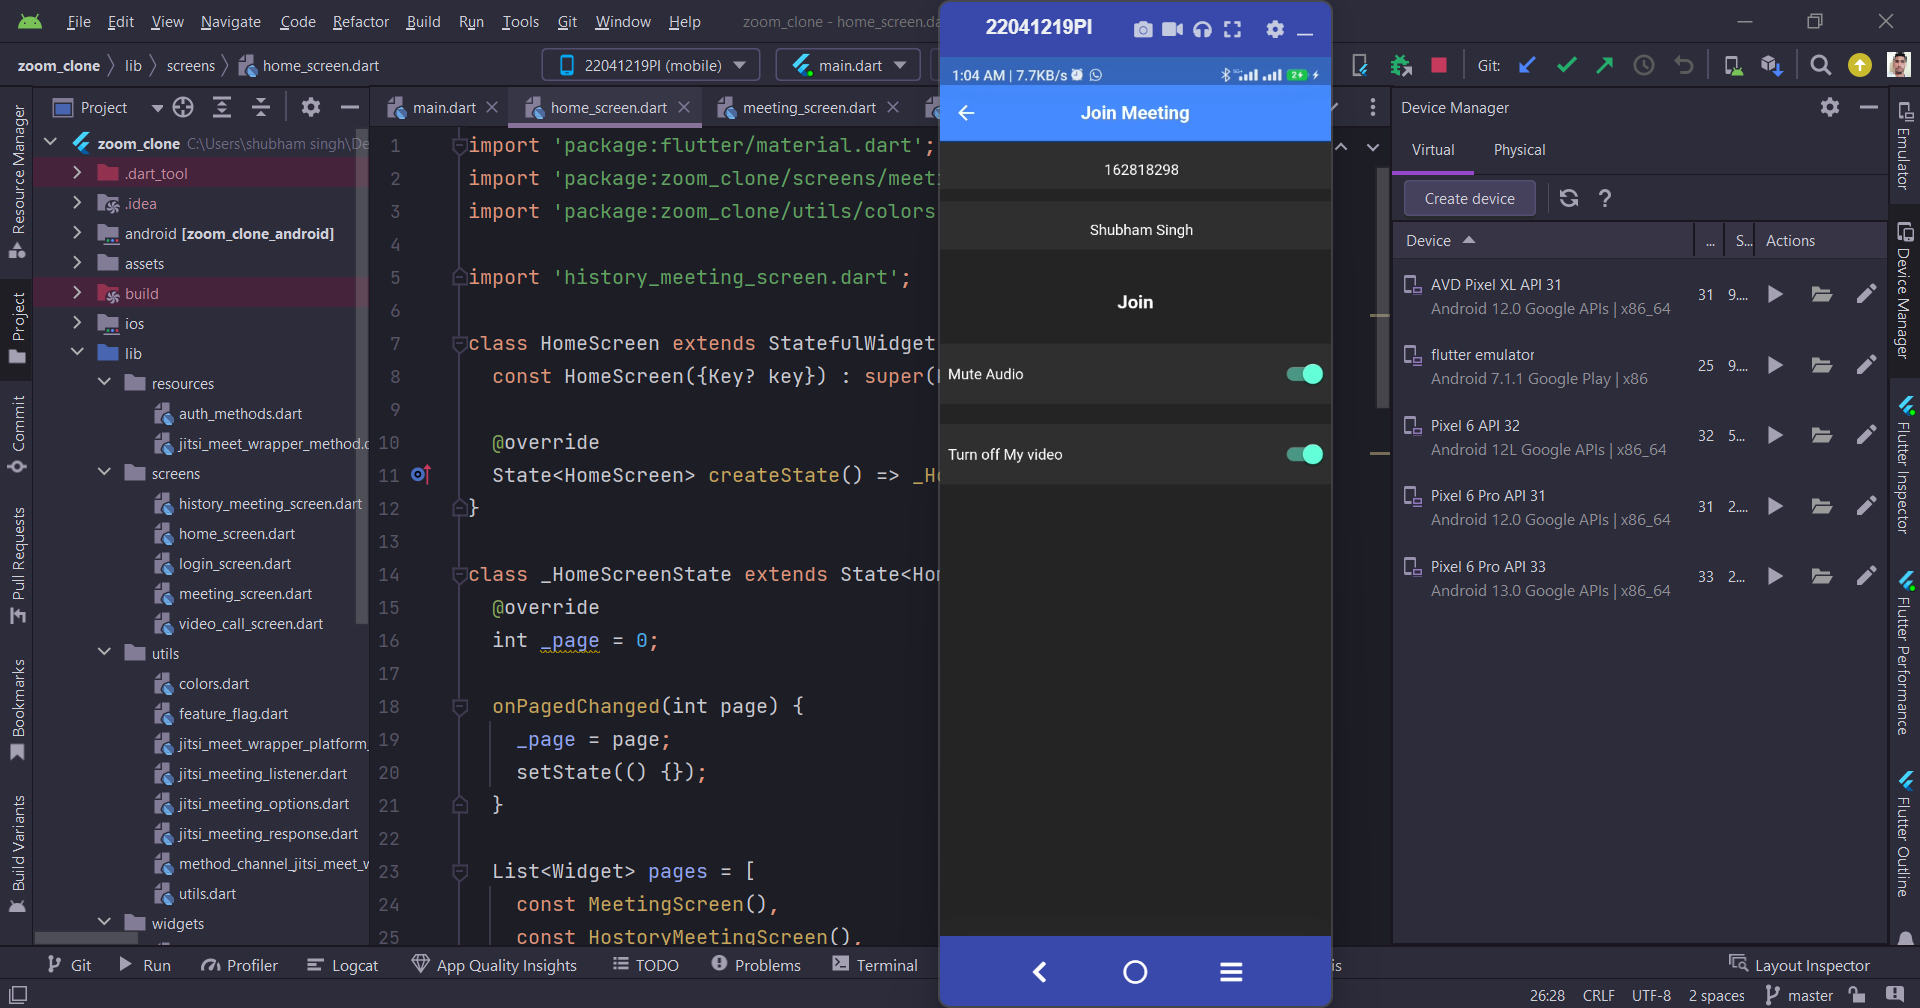Viewport: 1920px width, 1008px height.
Task: Expand the .idea folder
Action: 77,203
